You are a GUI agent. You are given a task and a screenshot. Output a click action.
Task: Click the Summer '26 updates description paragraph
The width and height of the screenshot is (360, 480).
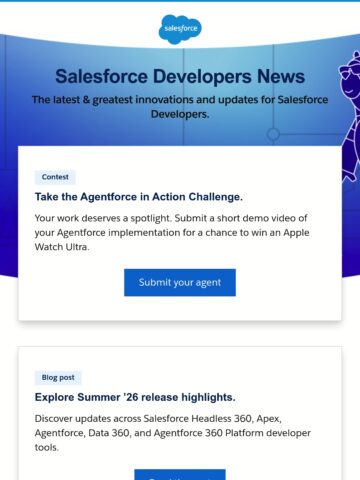[173, 433]
